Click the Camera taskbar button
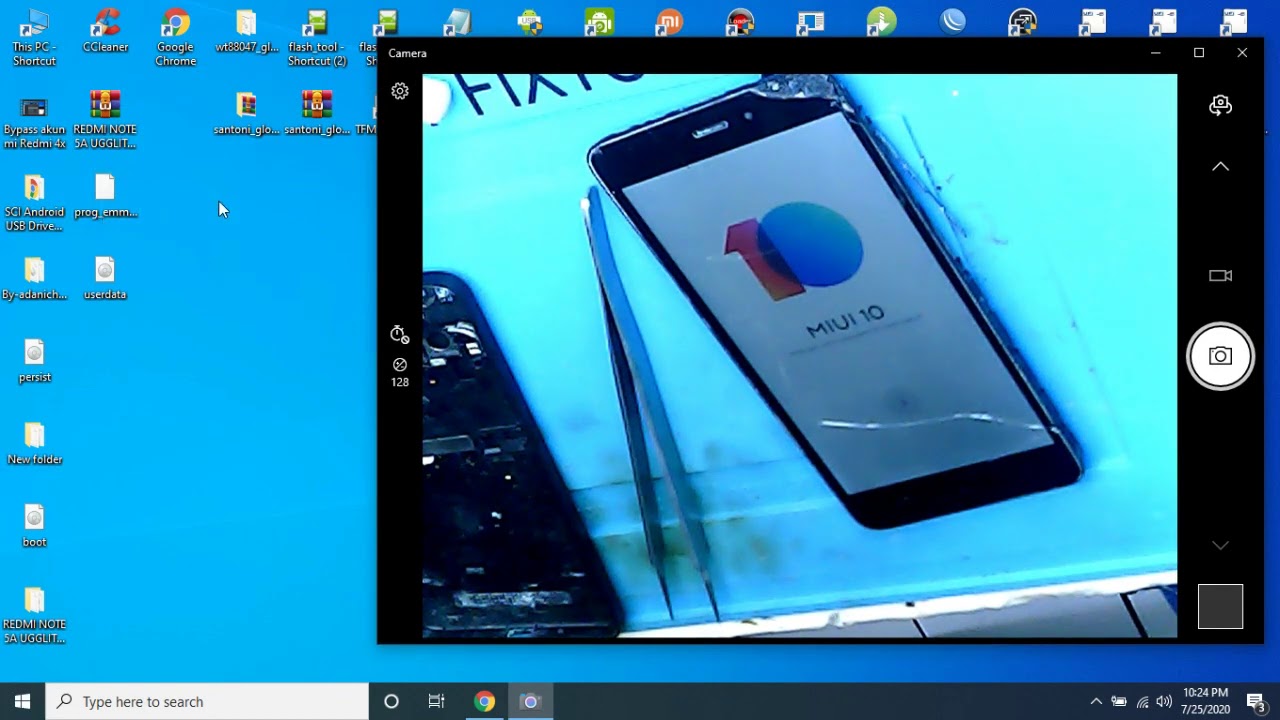The height and width of the screenshot is (720, 1280). [531, 701]
